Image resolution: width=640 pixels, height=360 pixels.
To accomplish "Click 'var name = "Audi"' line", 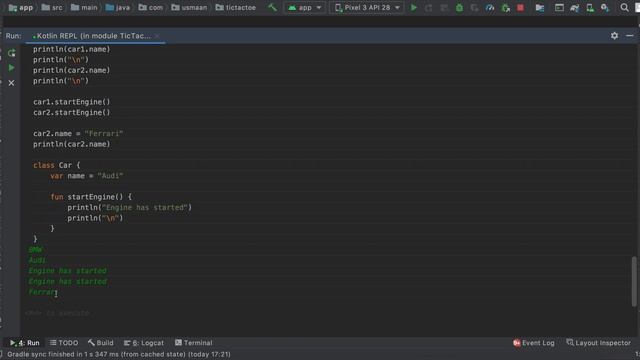I will (87, 176).
